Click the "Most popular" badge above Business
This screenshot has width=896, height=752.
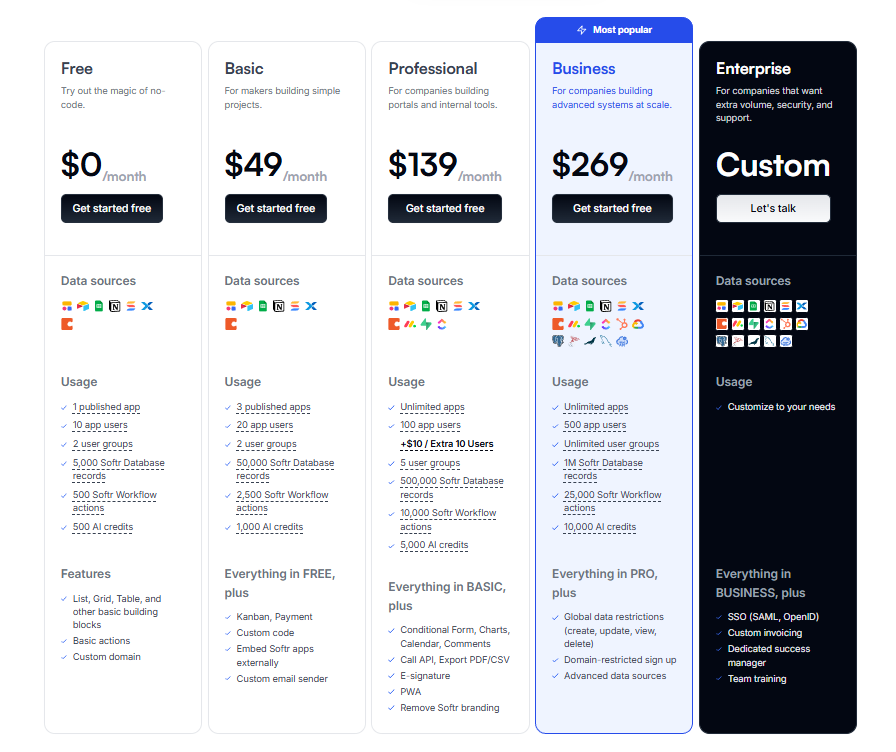(614, 30)
